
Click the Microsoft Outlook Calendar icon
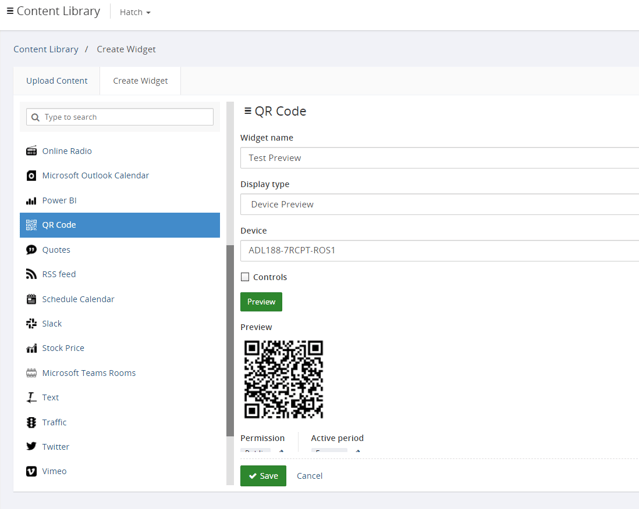tap(31, 176)
